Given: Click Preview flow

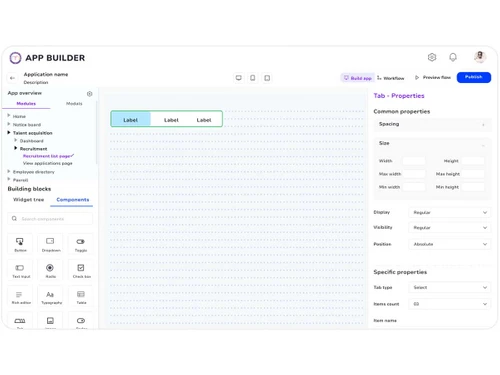Looking at the screenshot, I should (433, 77).
